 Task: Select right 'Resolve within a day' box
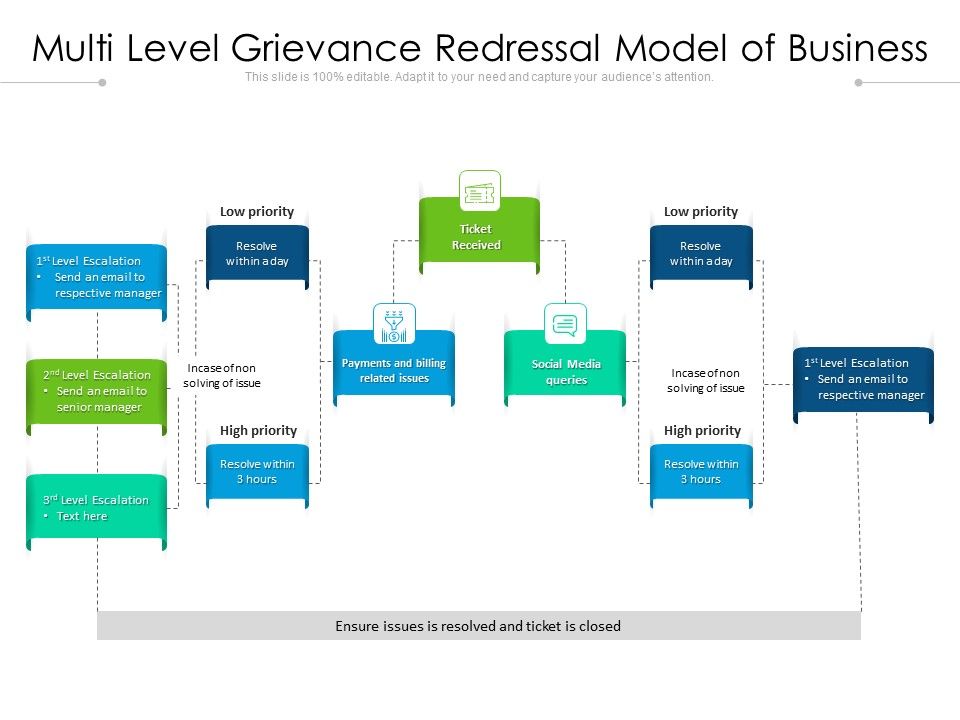(701, 257)
